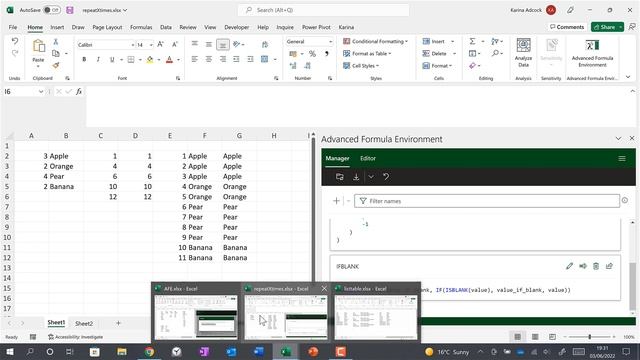
Task: Apply Percent Style format
Action: pos(312,54)
